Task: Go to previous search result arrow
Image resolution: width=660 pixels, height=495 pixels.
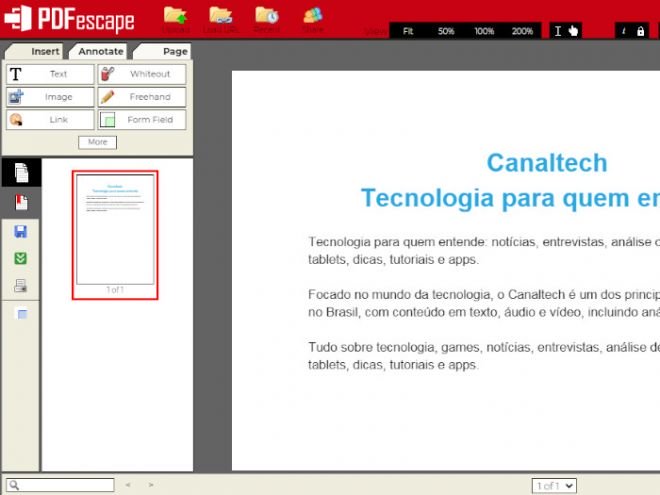Action: pos(128,485)
